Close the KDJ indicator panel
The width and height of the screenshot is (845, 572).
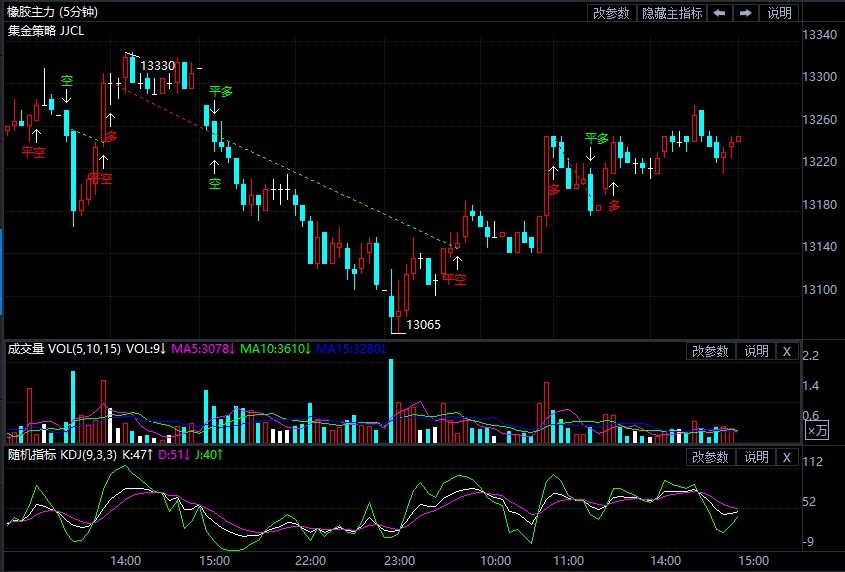pos(786,457)
